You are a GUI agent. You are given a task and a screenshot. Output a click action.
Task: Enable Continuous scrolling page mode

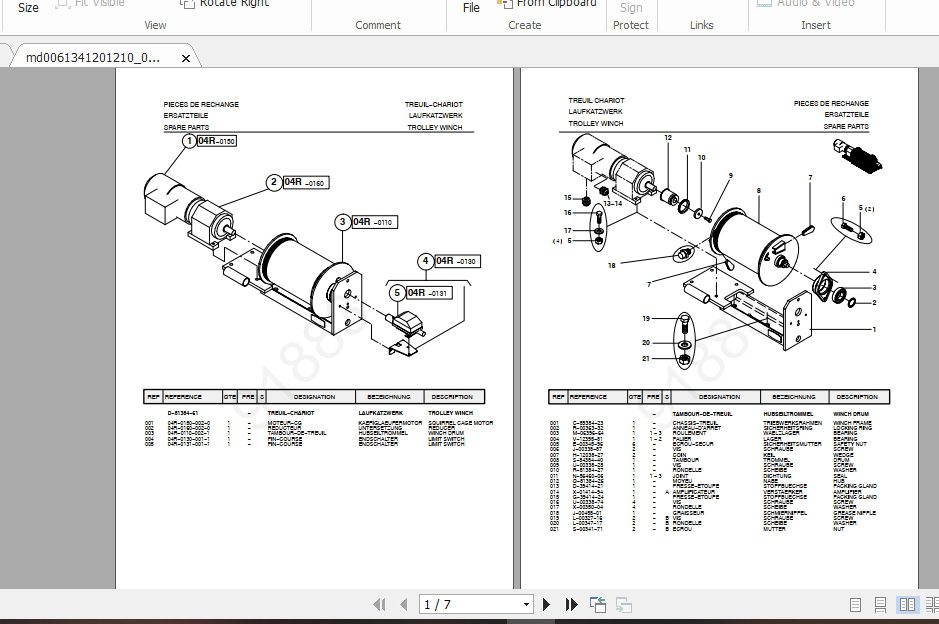881,605
